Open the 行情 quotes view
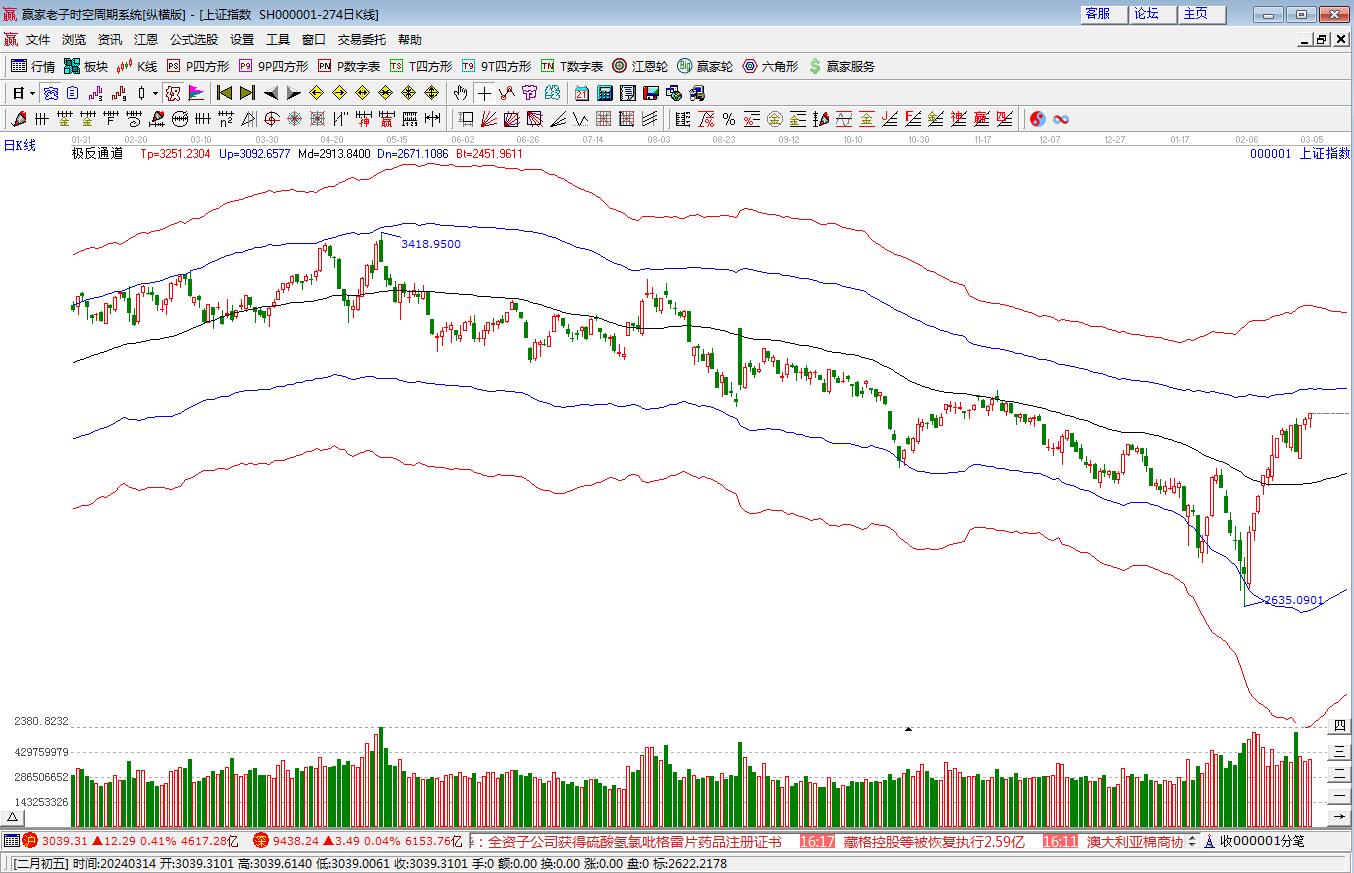The width and height of the screenshot is (1354, 873). 33,66
